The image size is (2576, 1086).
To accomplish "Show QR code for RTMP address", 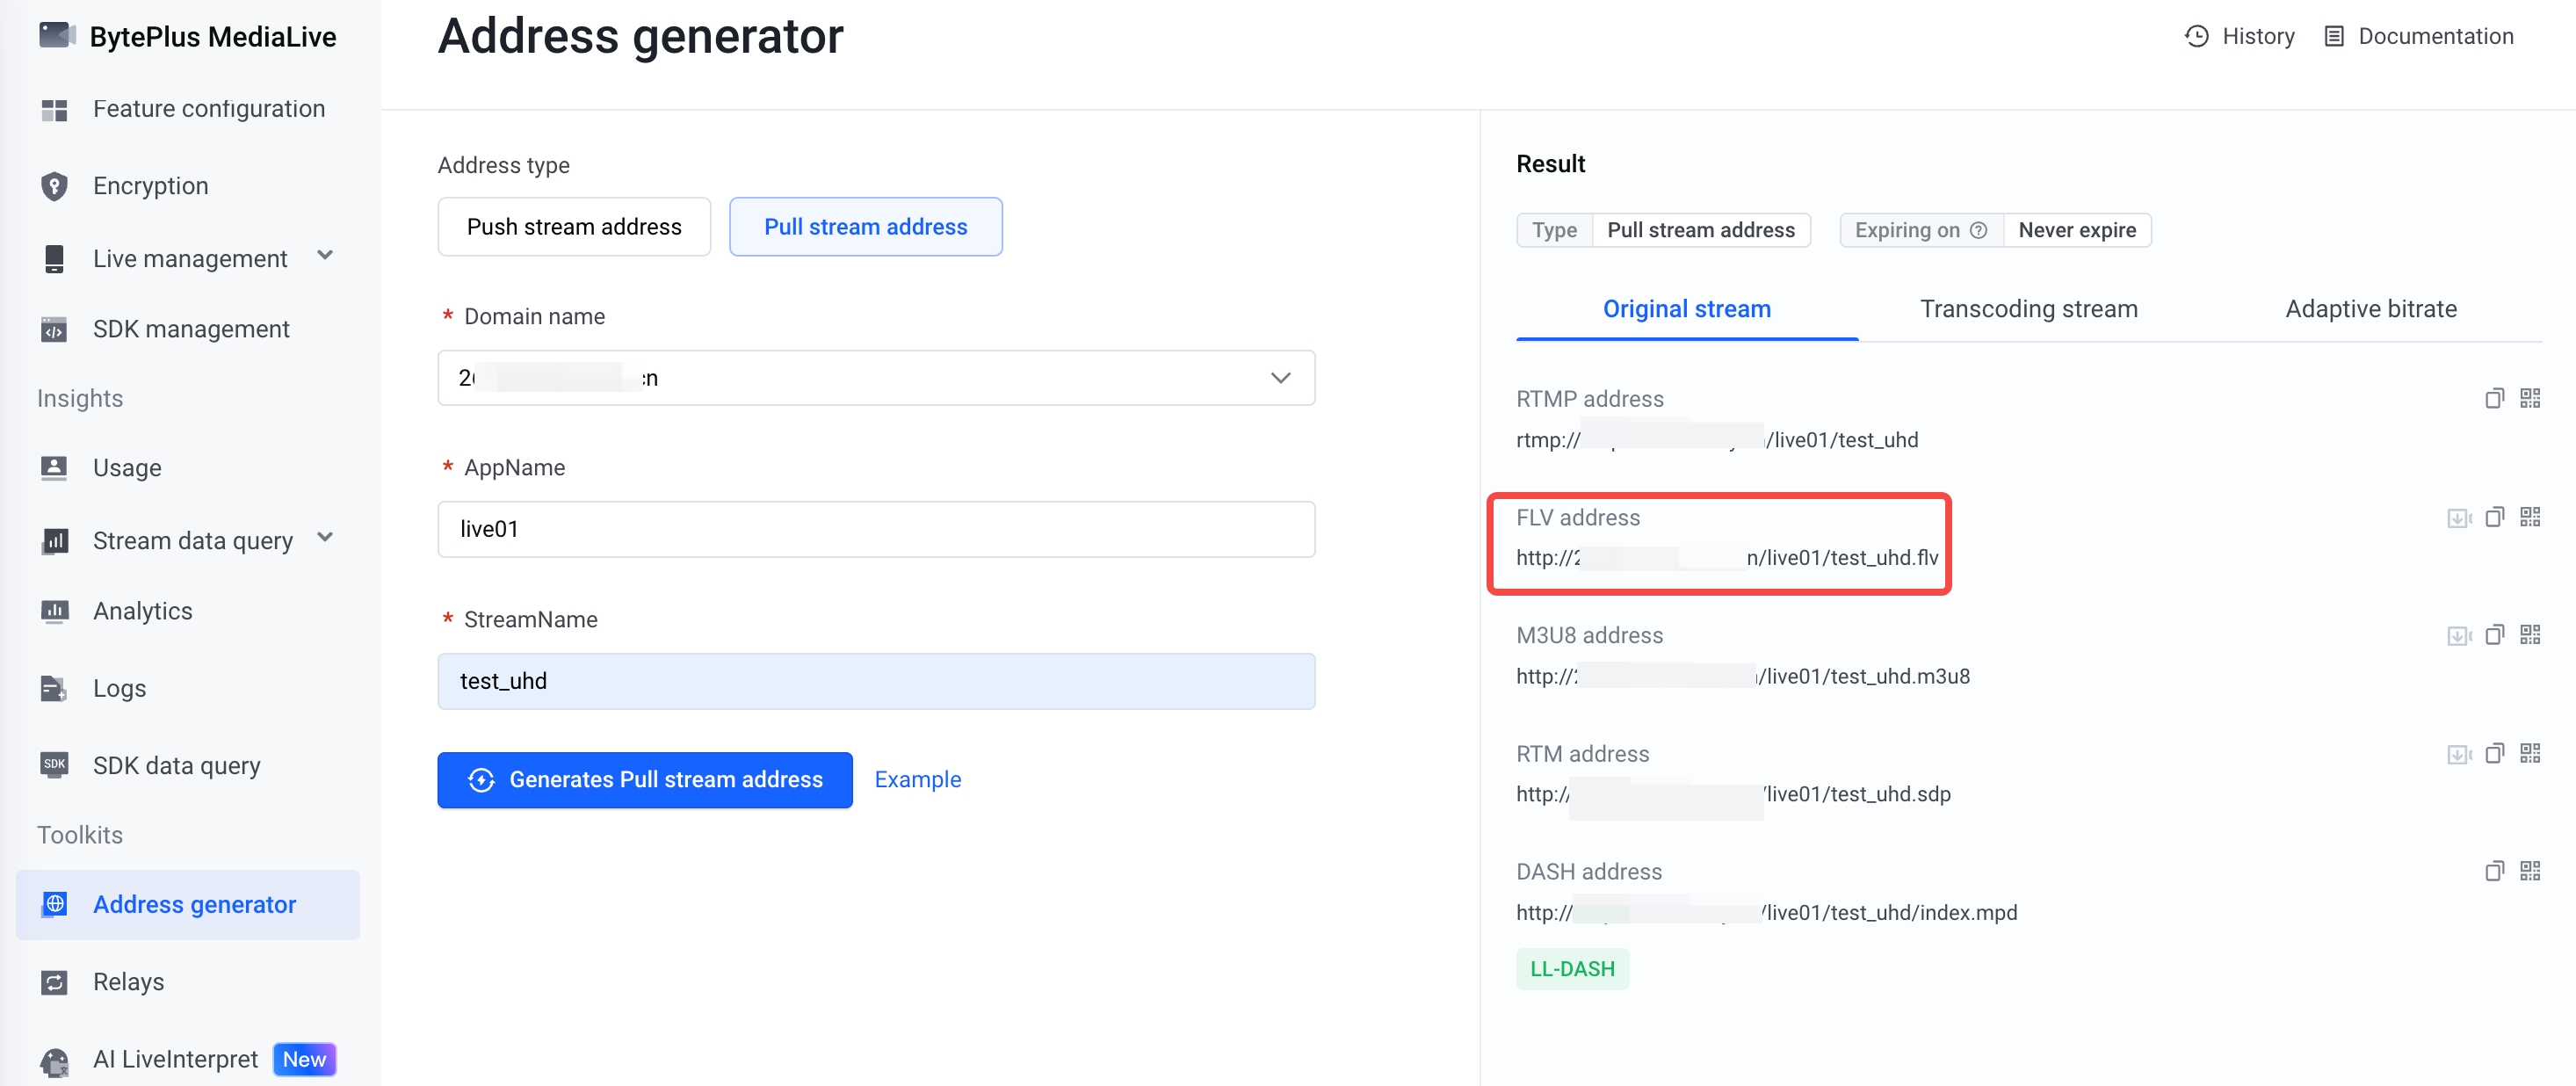I will point(2530,398).
